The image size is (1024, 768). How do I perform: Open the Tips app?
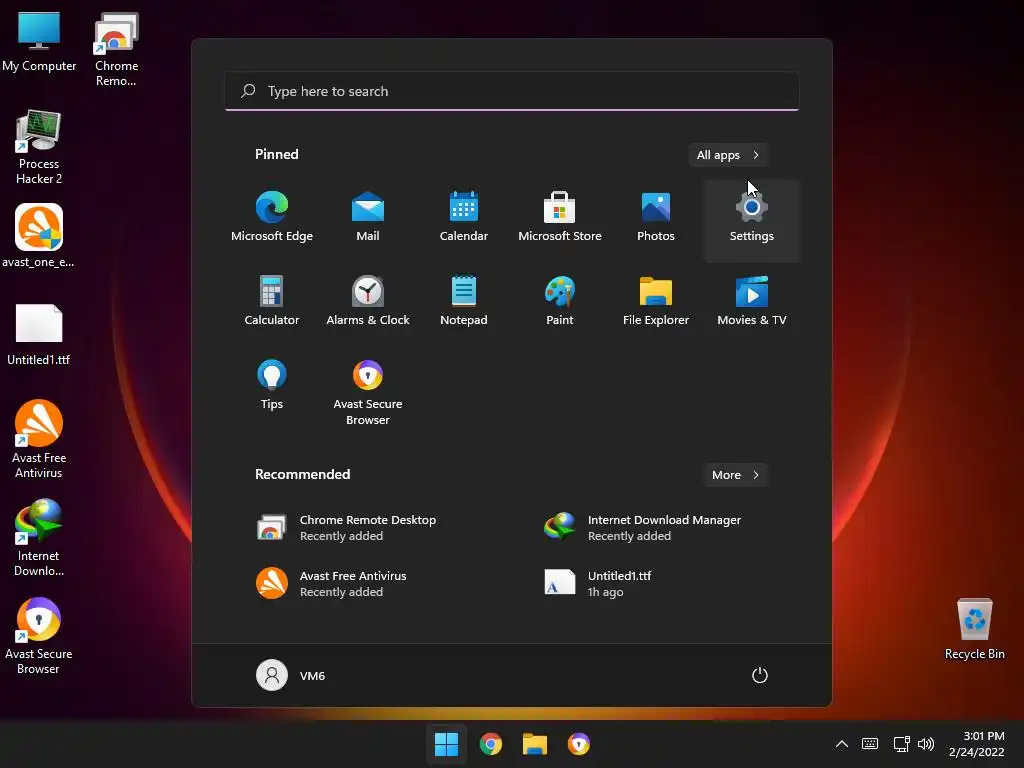click(x=272, y=387)
